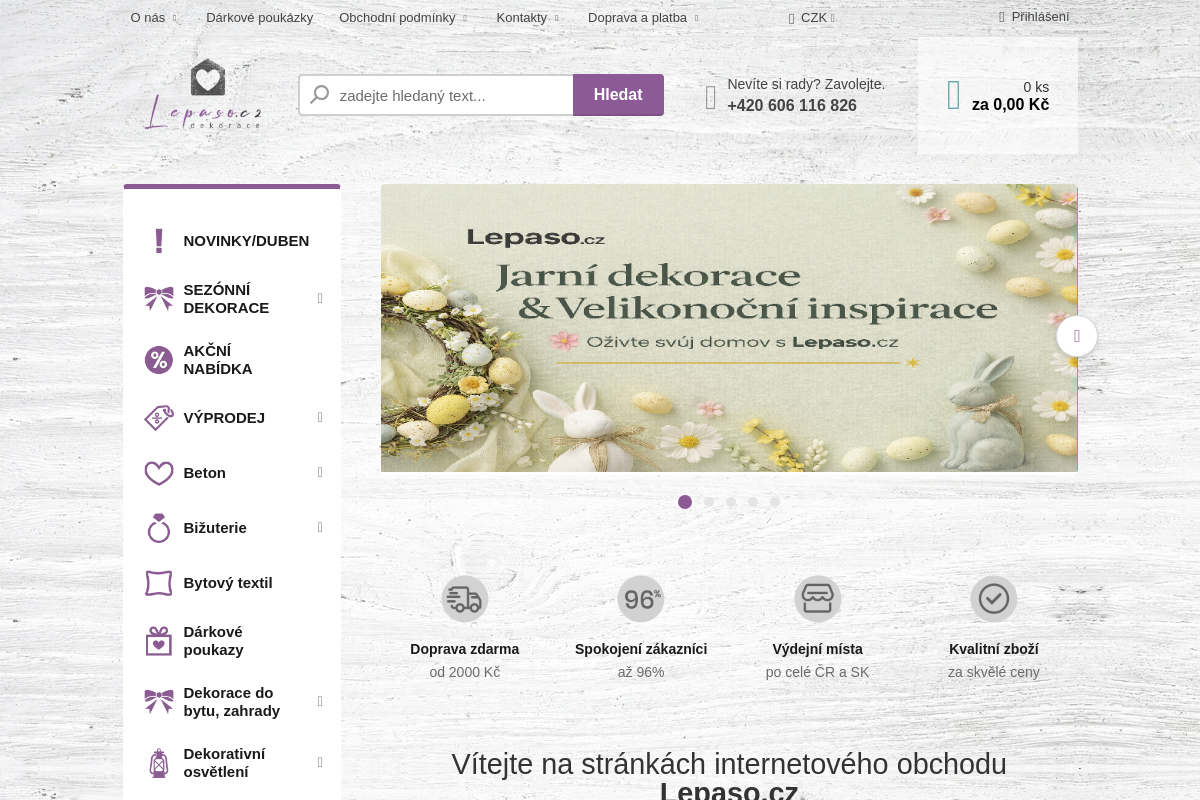The width and height of the screenshot is (1200, 800).
Task: Click the pillow icon for Bytový textil
Action: click(x=159, y=583)
